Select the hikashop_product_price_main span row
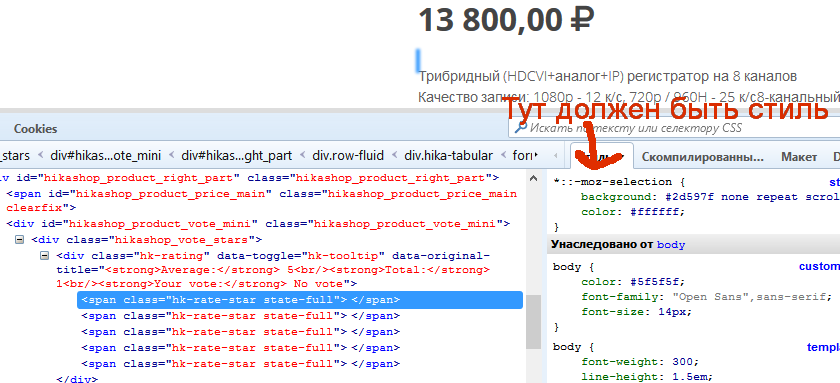The height and width of the screenshot is (383, 840). 262,201
